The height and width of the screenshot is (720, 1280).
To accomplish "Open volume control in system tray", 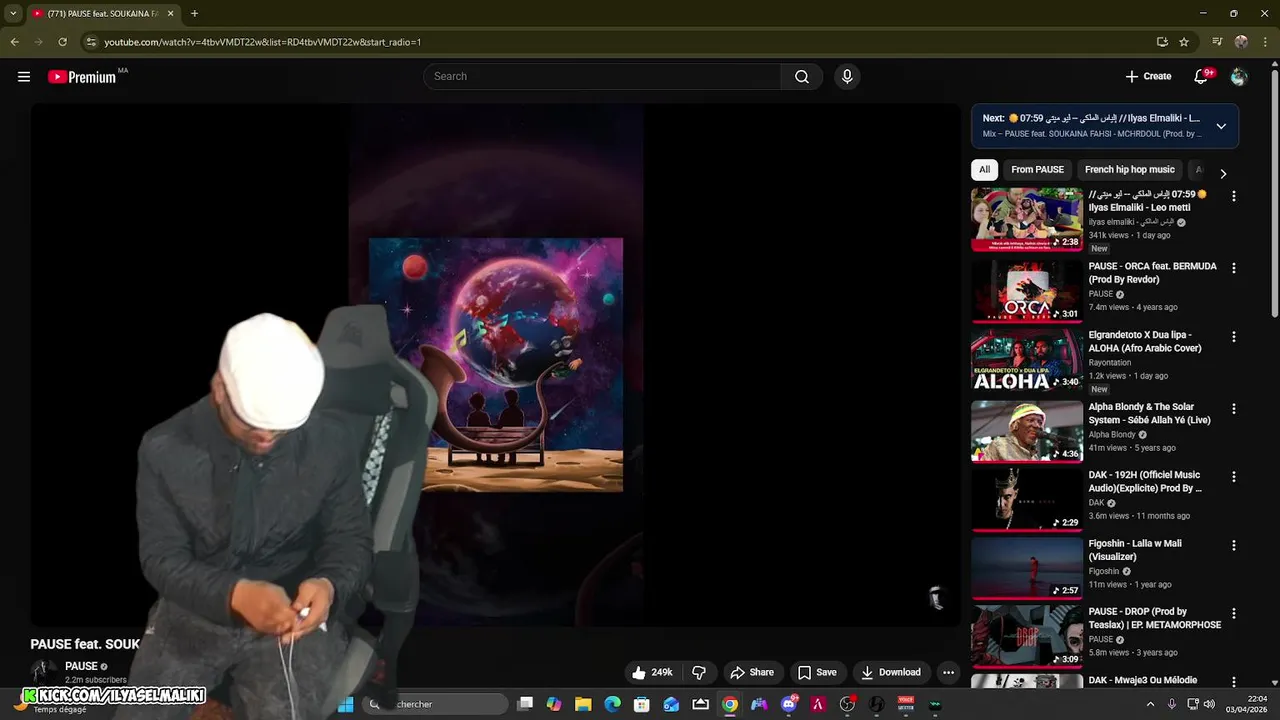I will [x=1209, y=704].
